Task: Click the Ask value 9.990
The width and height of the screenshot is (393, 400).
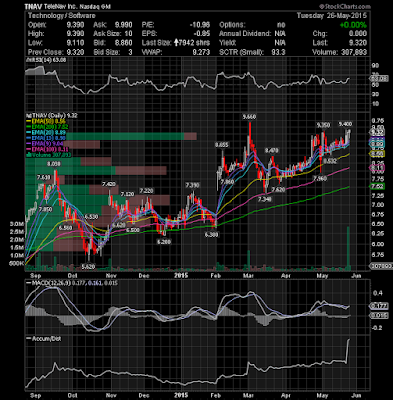Action: 123,25
